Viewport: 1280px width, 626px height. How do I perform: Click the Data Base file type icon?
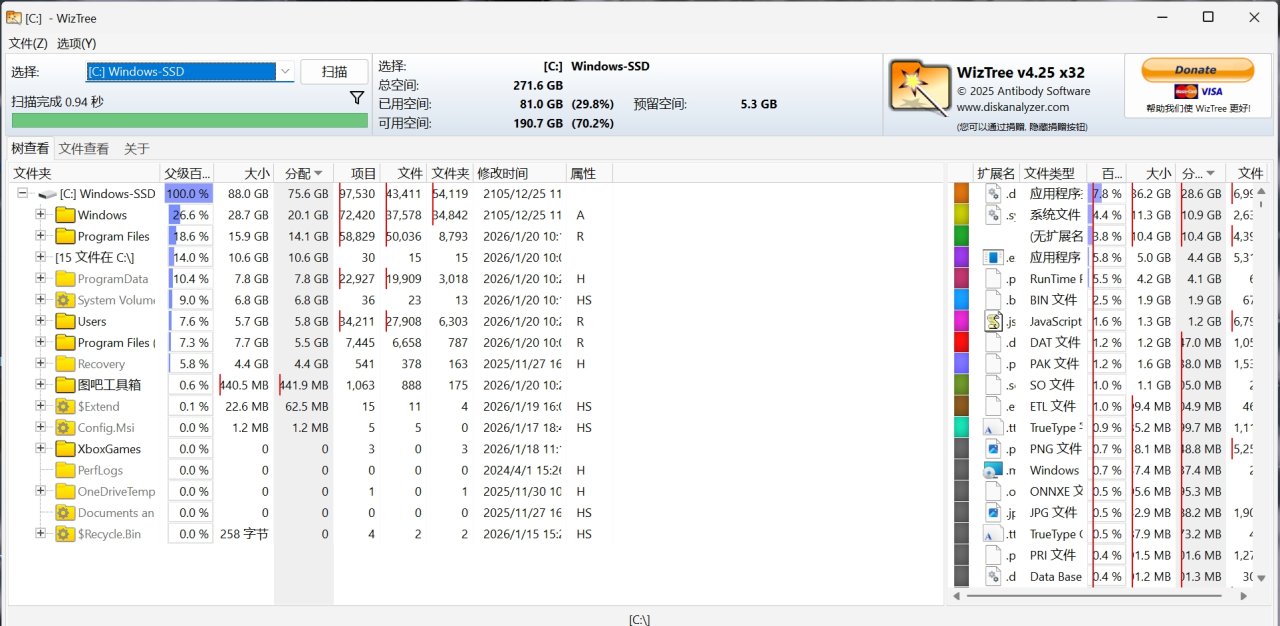[993, 576]
